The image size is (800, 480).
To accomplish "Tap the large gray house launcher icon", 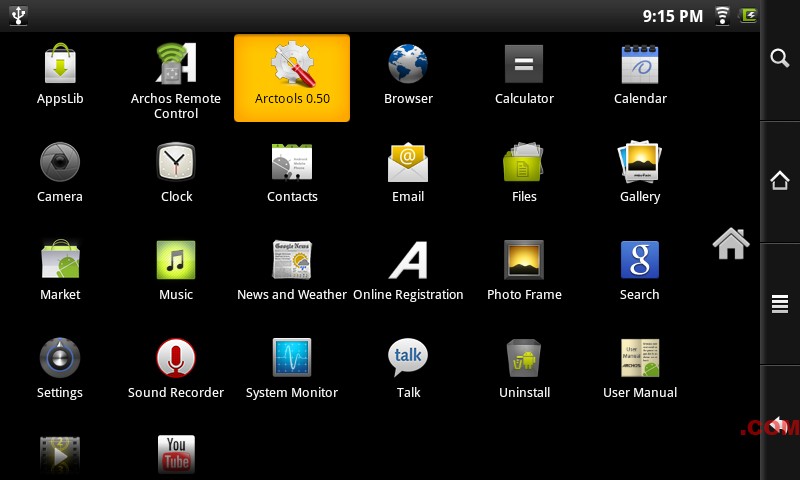I will tap(731, 243).
